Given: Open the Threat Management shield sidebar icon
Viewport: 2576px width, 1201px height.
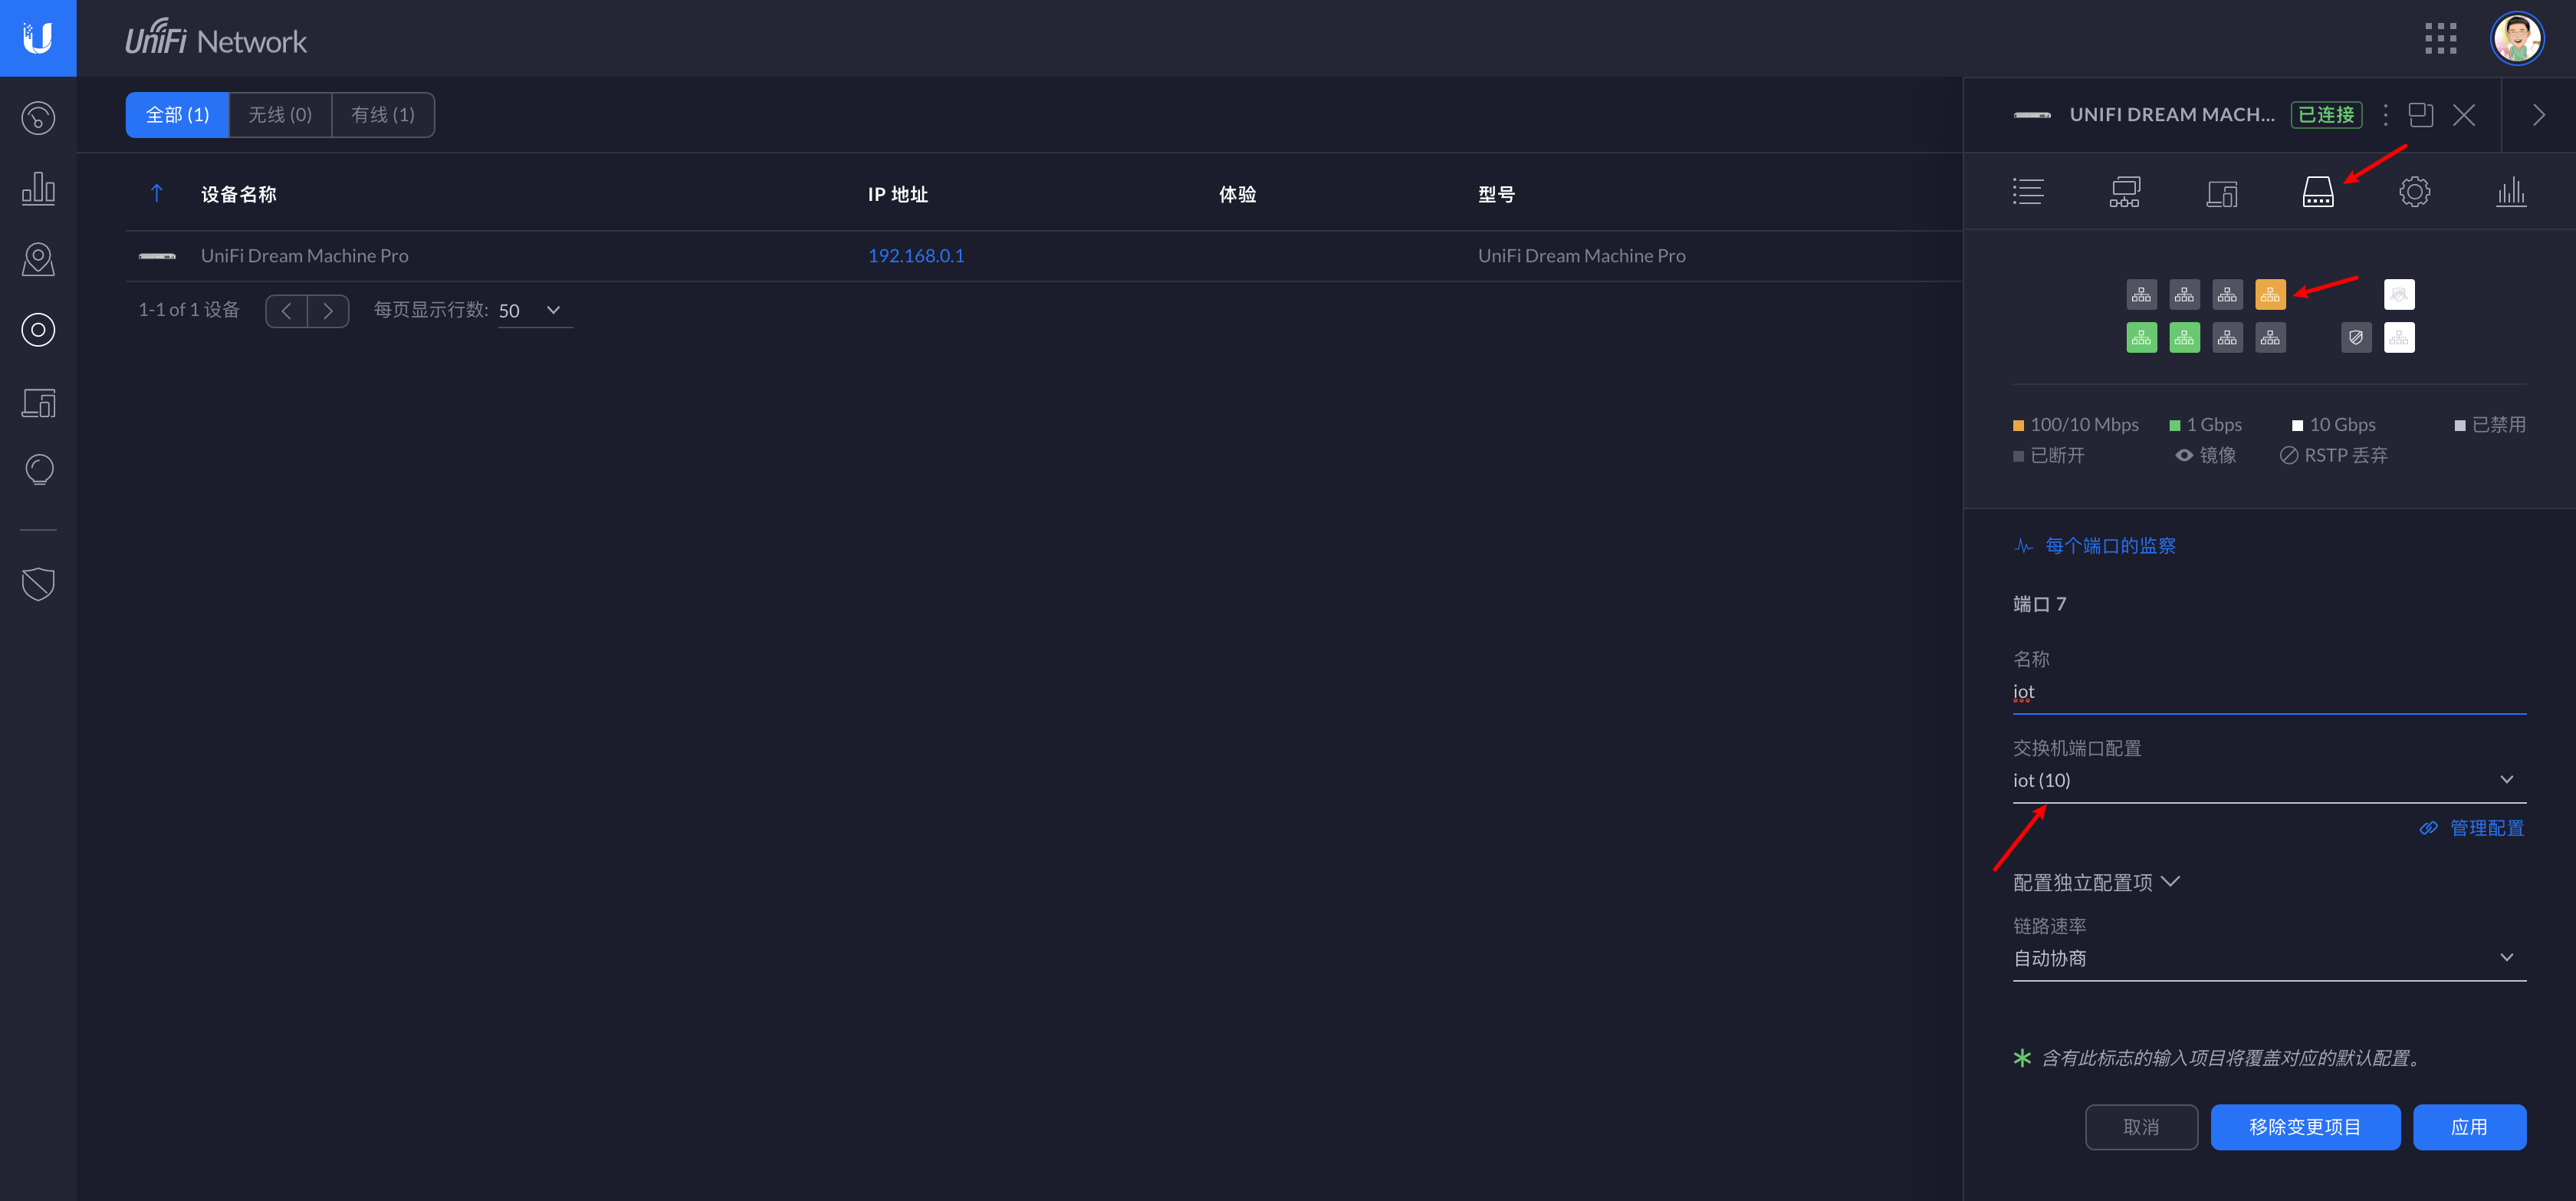Looking at the screenshot, I should (38, 584).
